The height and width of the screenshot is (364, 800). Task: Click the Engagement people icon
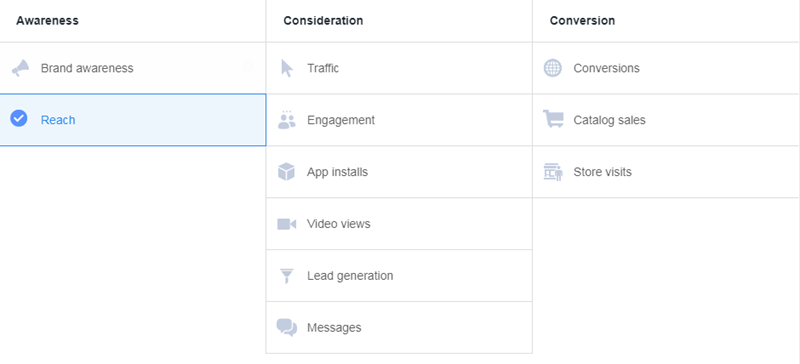287,120
